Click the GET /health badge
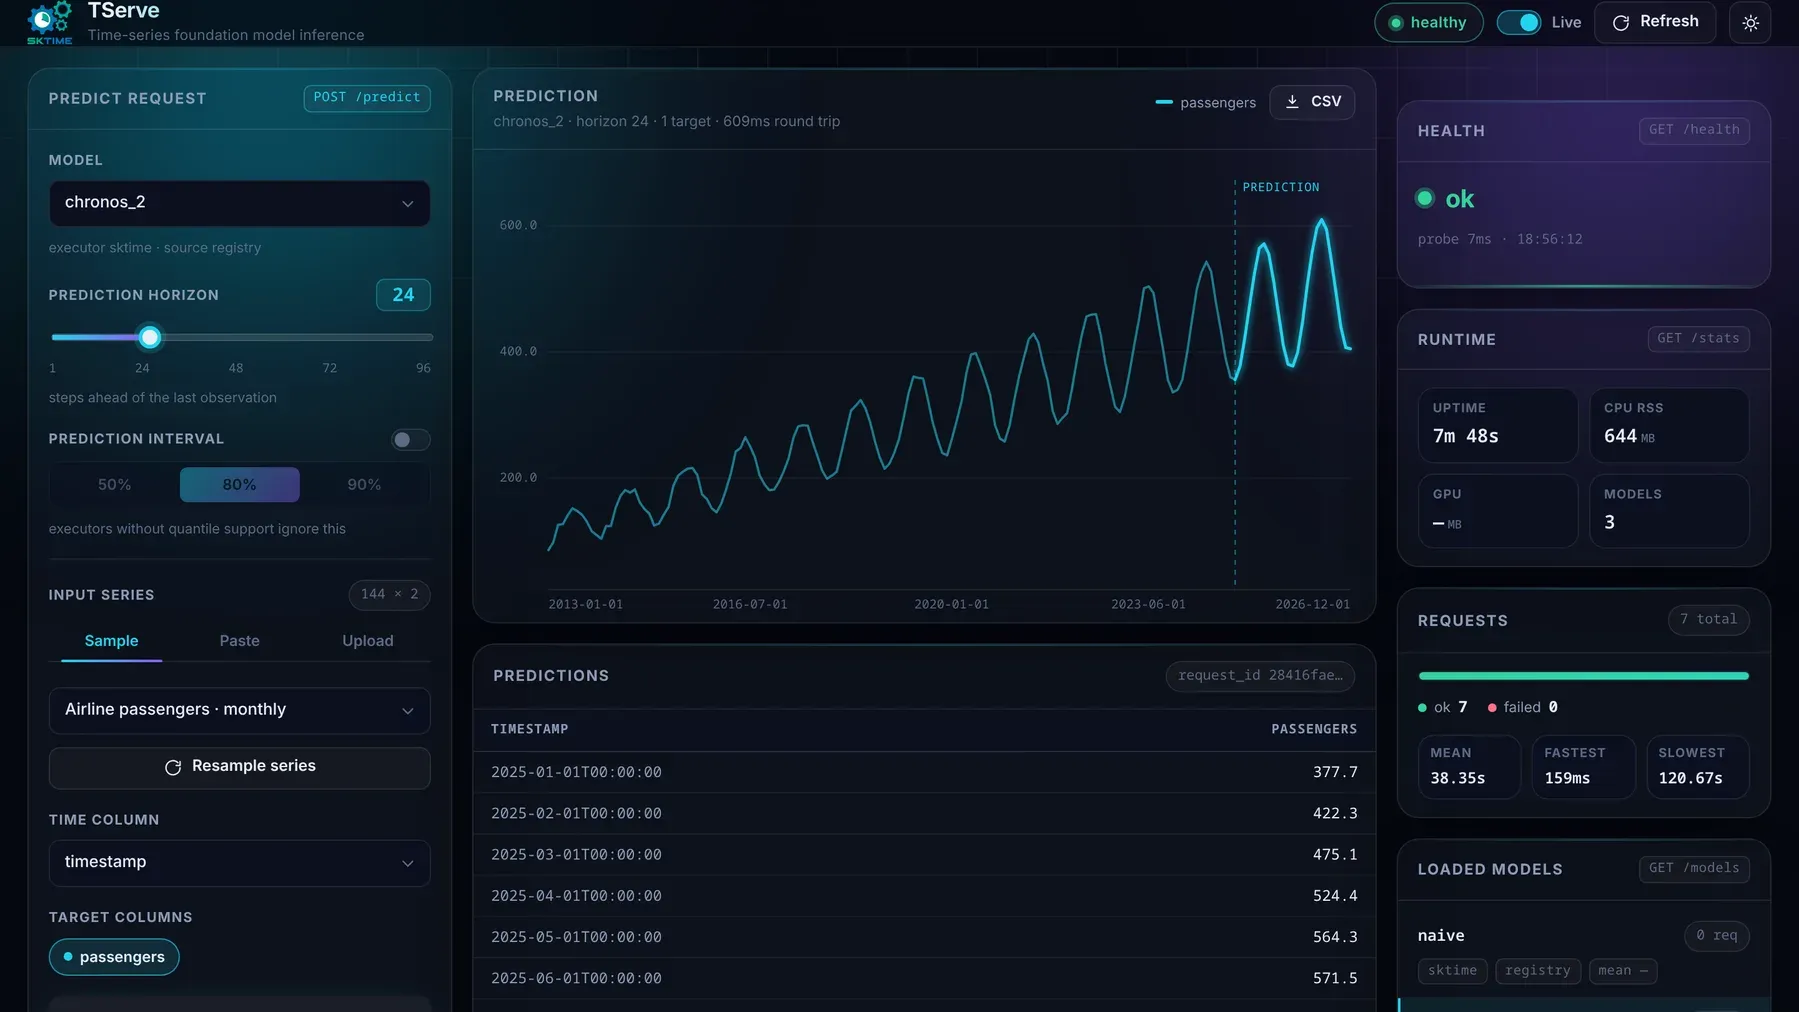Viewport: 1799px width, 1012px height. (x=1694, y=130)
